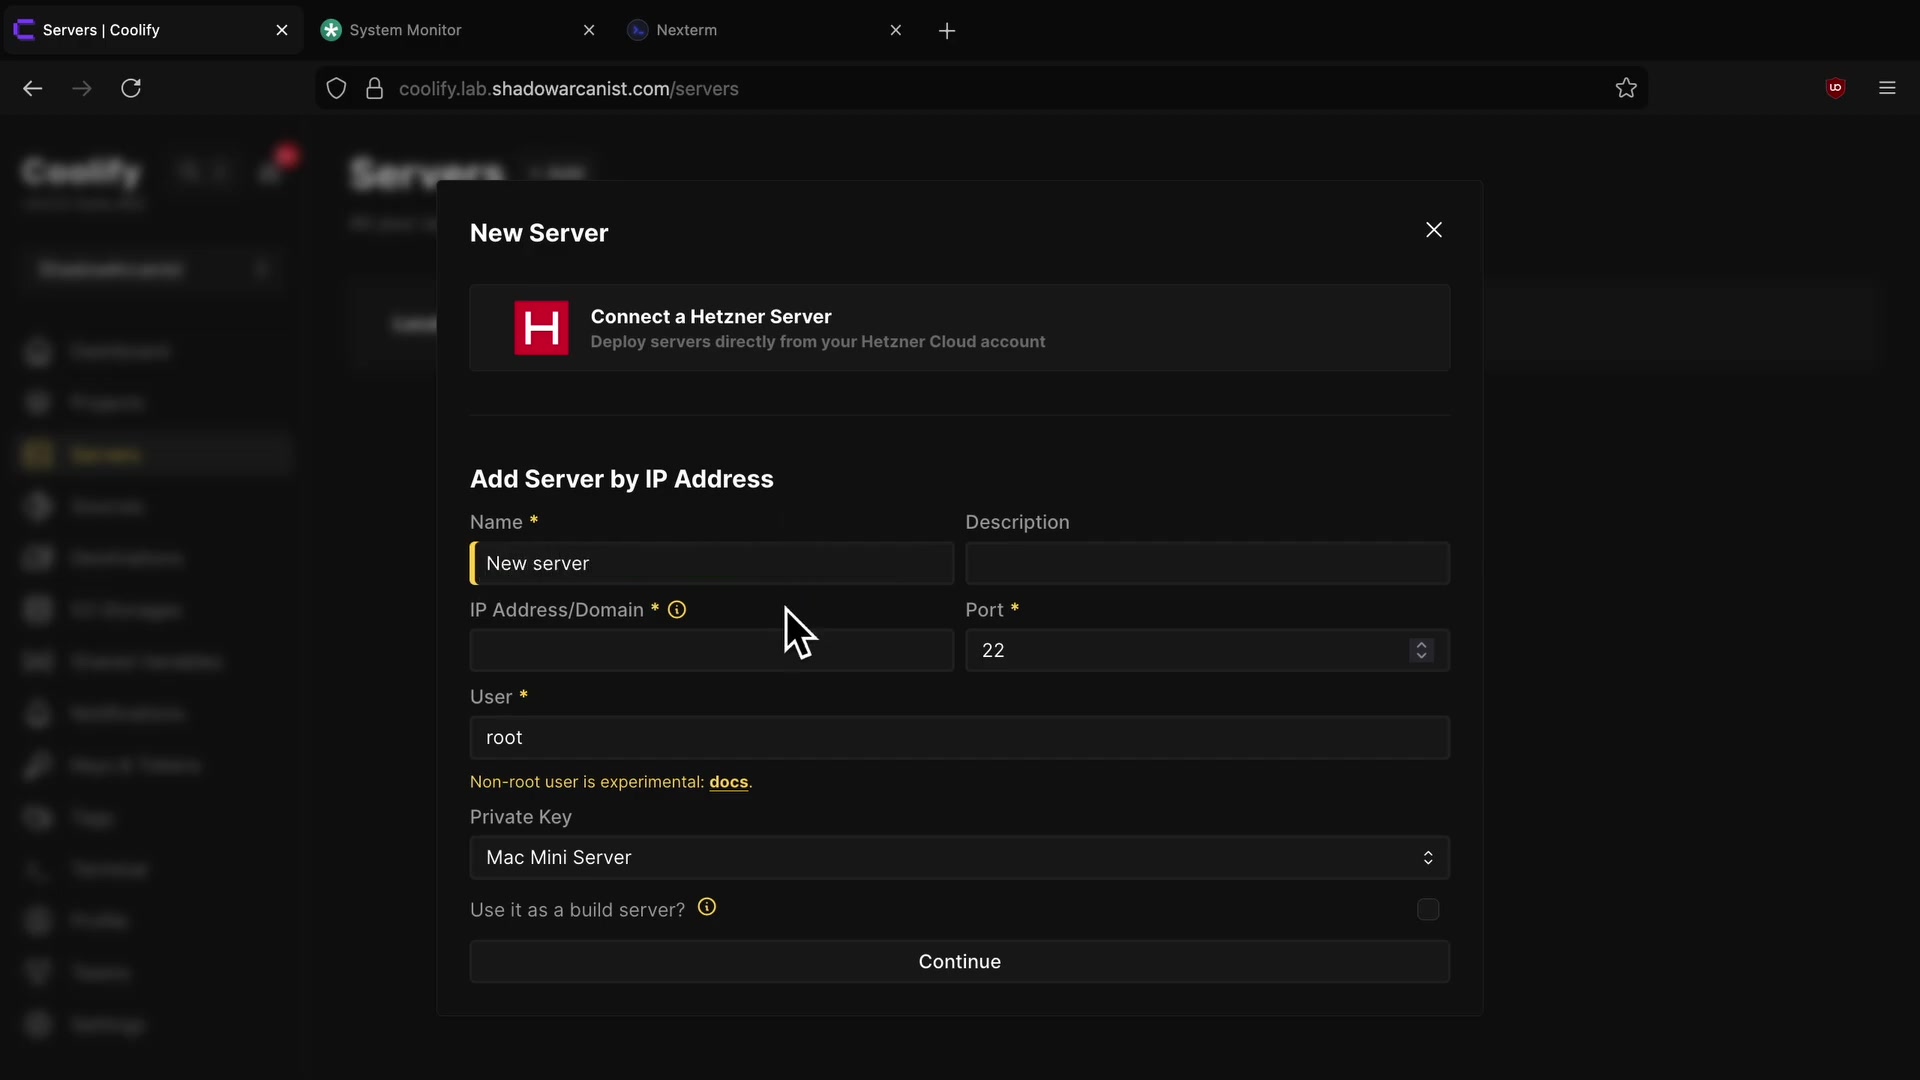Click the User field containing root
This screenshot has width=1920, height=1080.
[960, 738]
